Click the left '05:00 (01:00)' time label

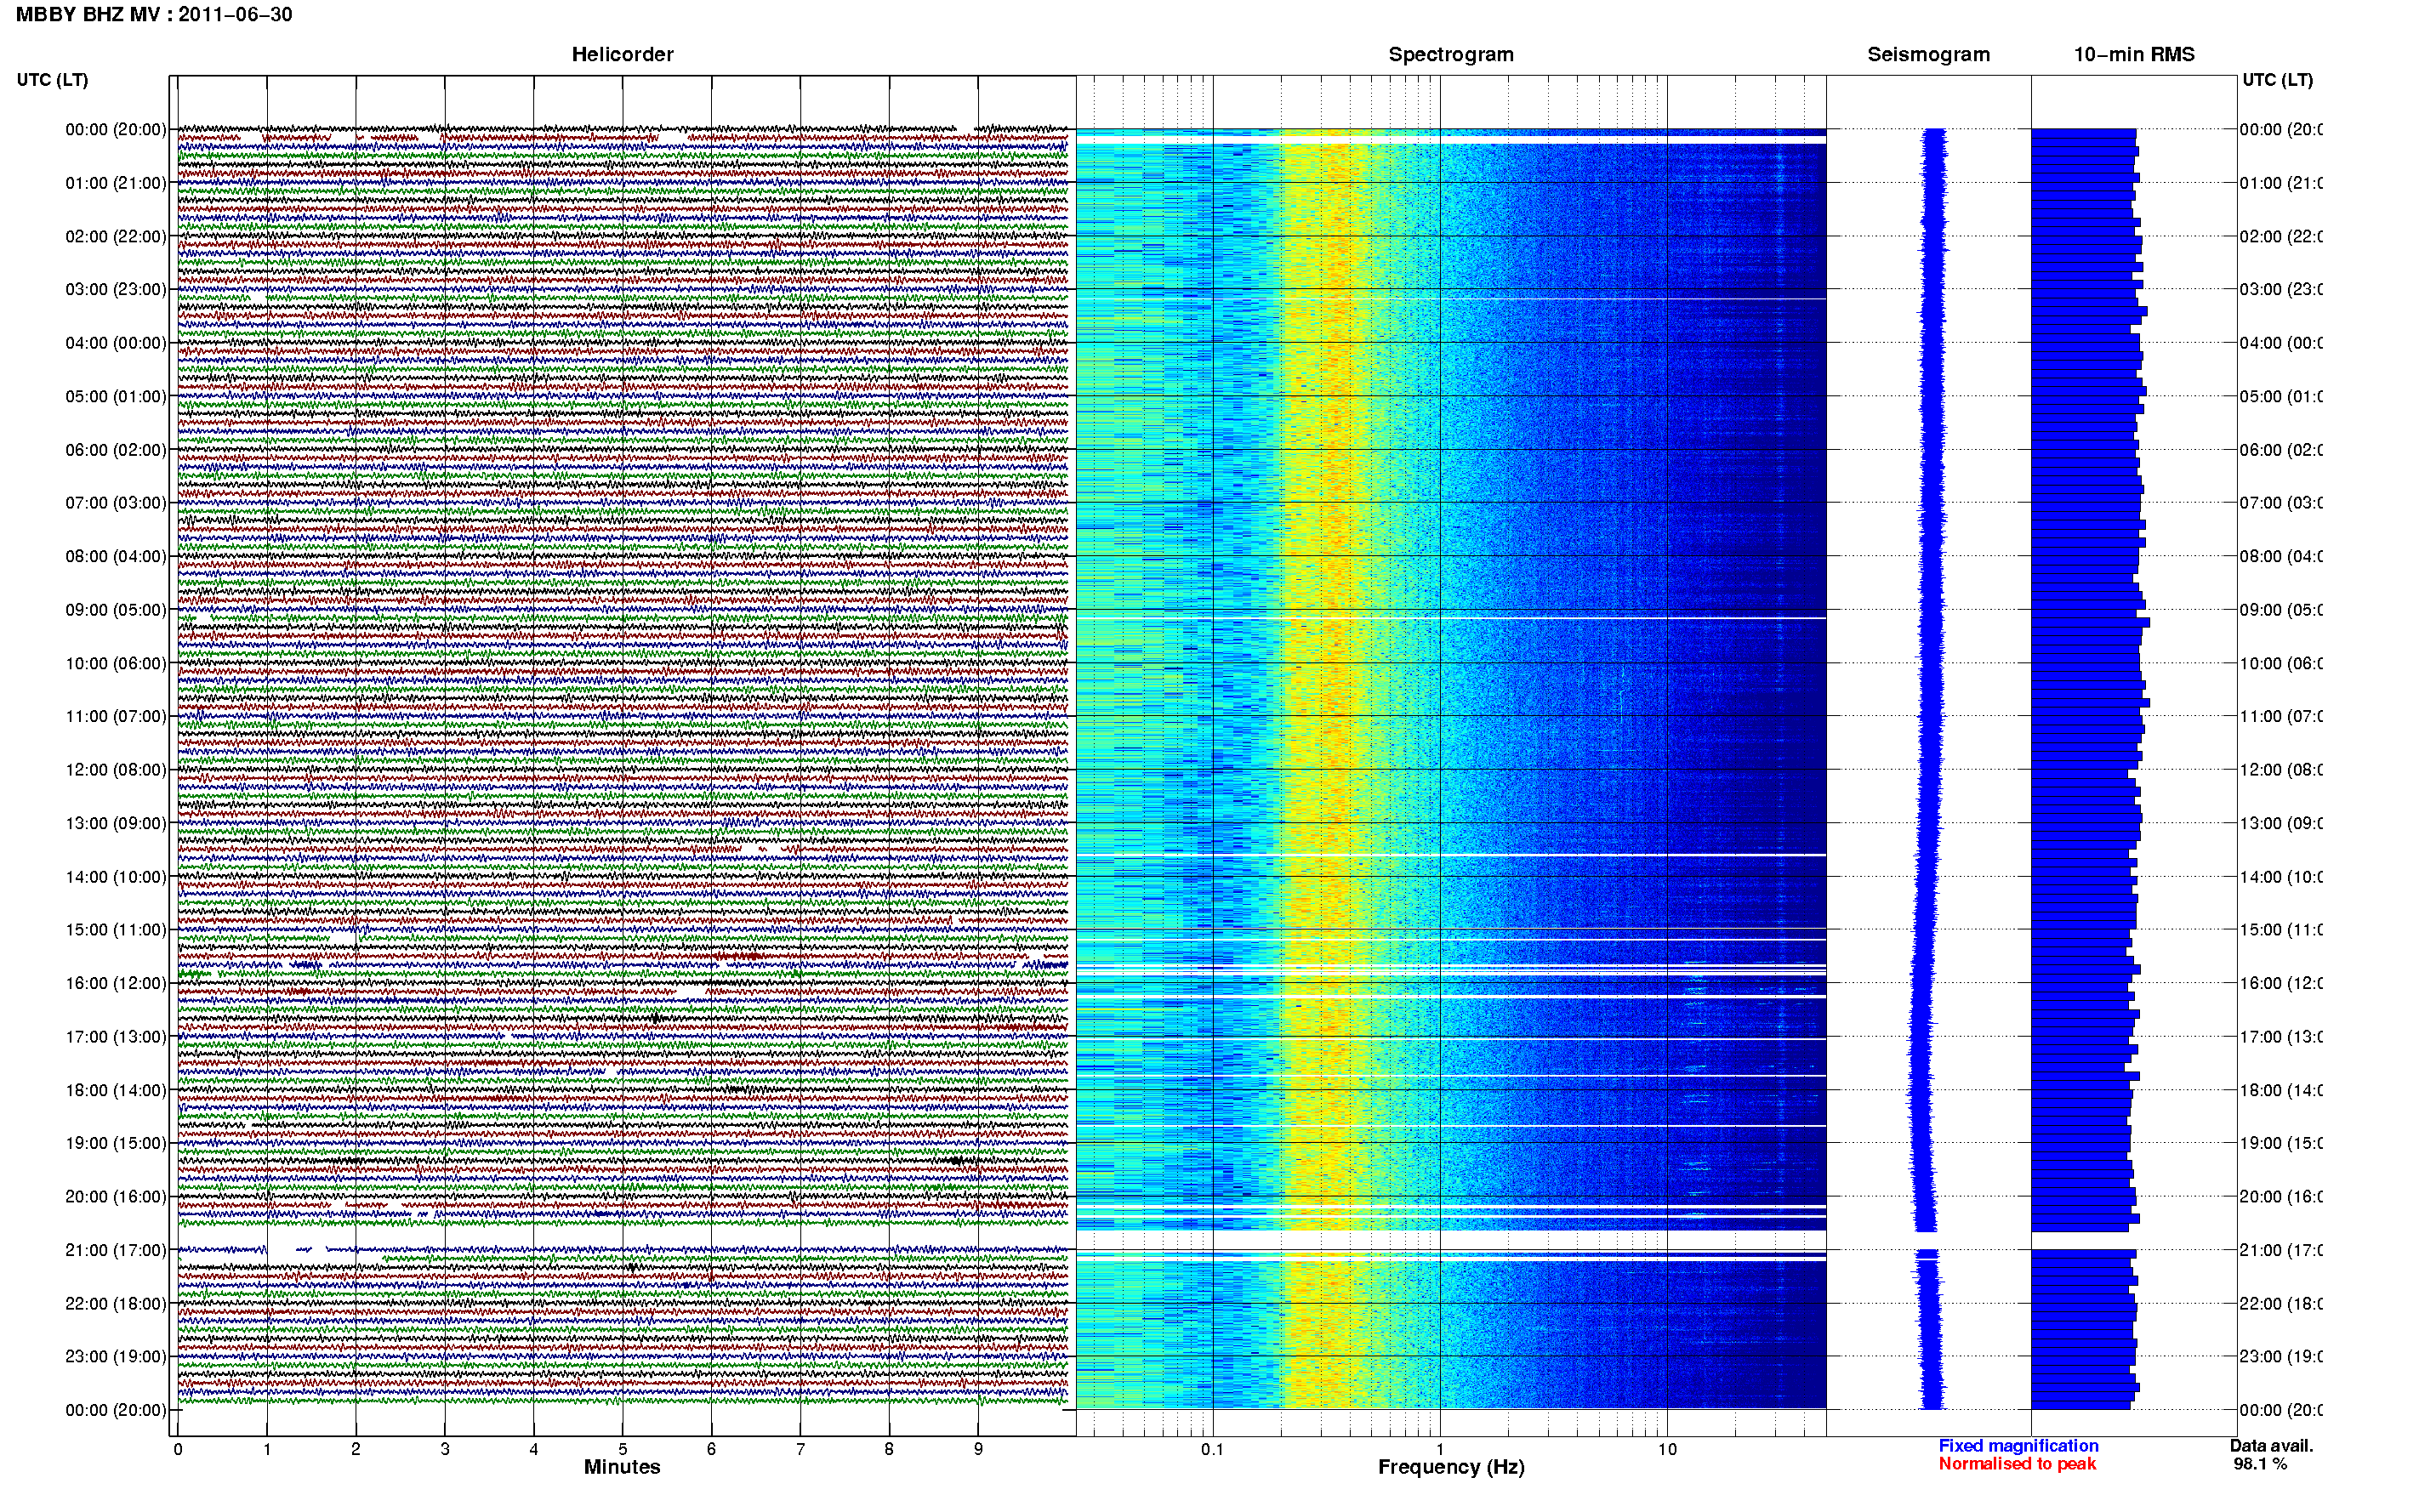(116, 396)
